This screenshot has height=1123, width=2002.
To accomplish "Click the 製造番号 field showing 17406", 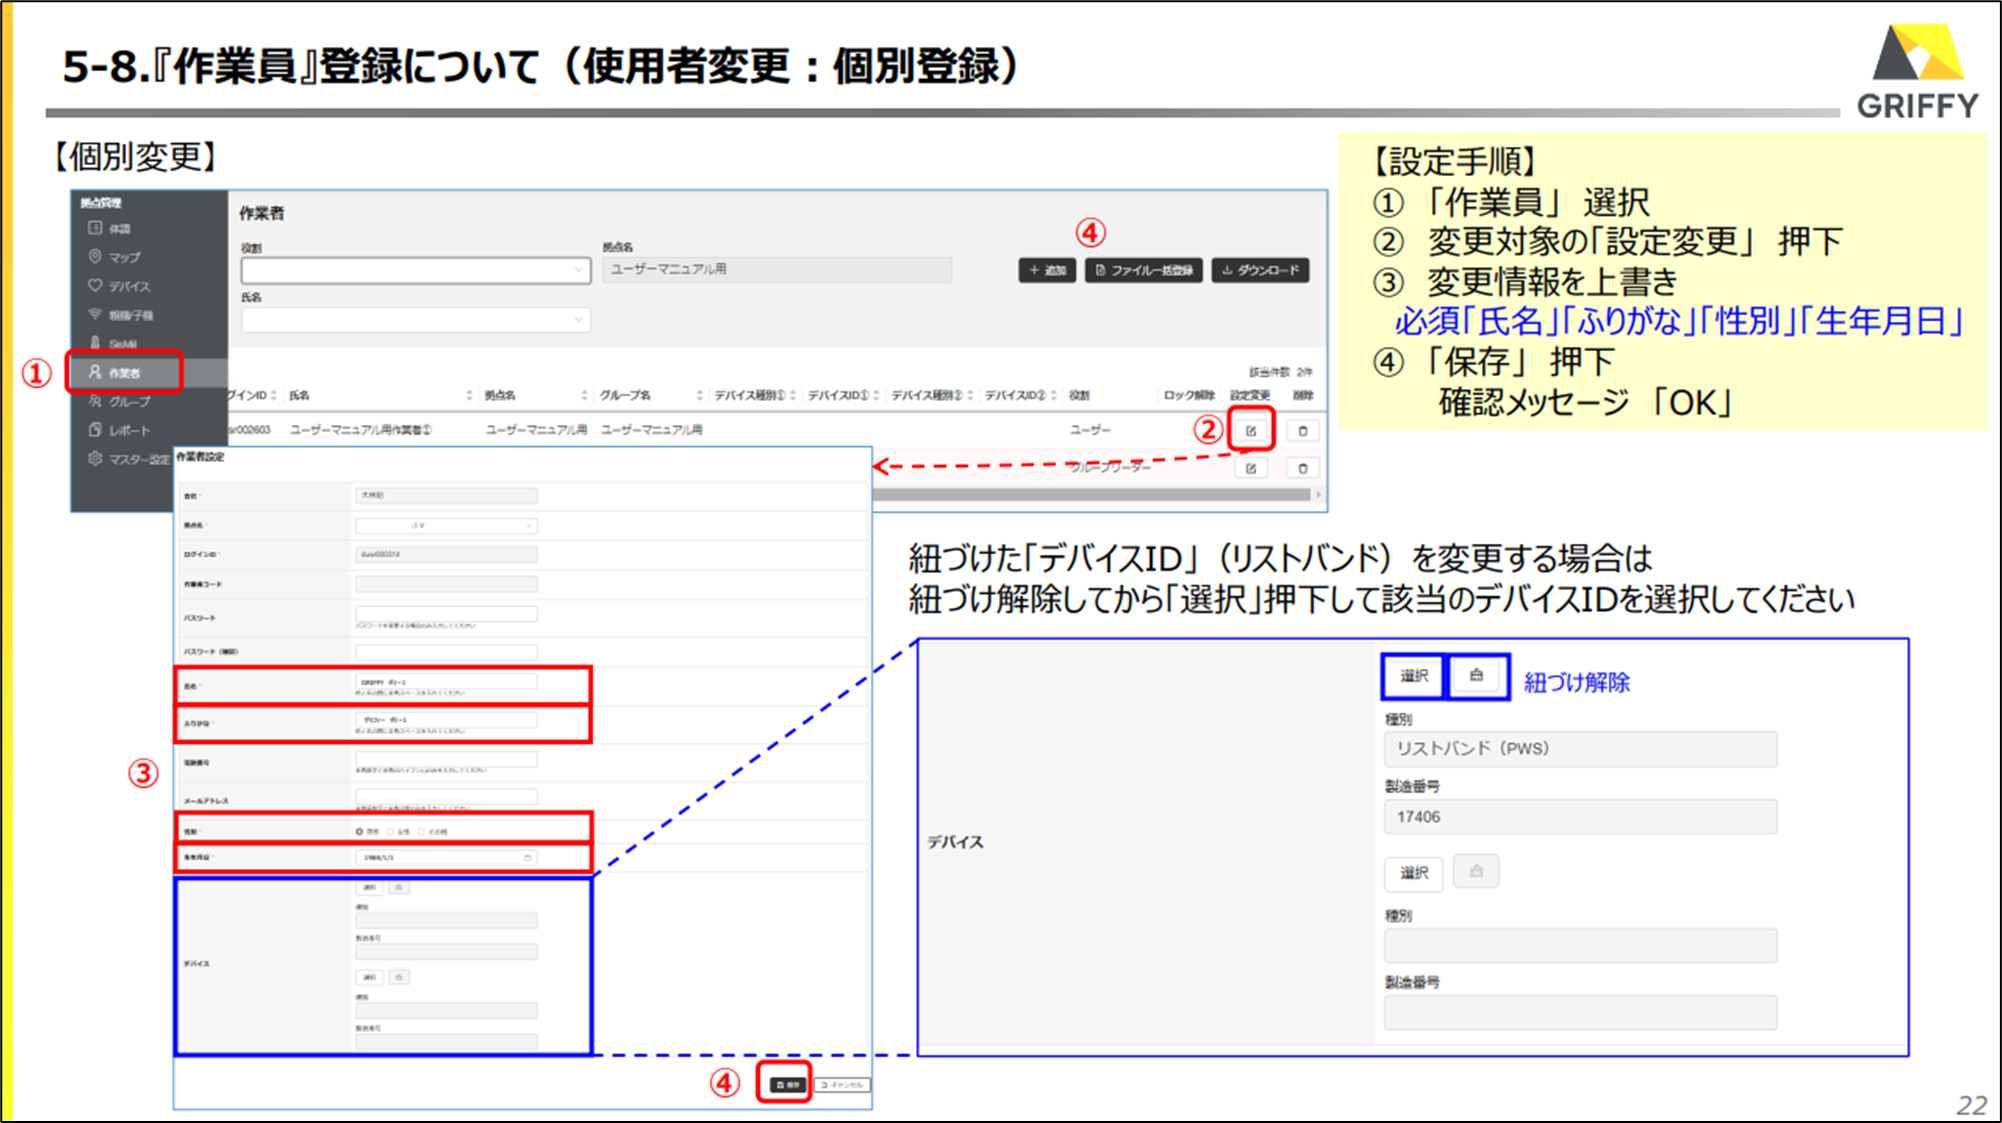I will click(1579, 817).
